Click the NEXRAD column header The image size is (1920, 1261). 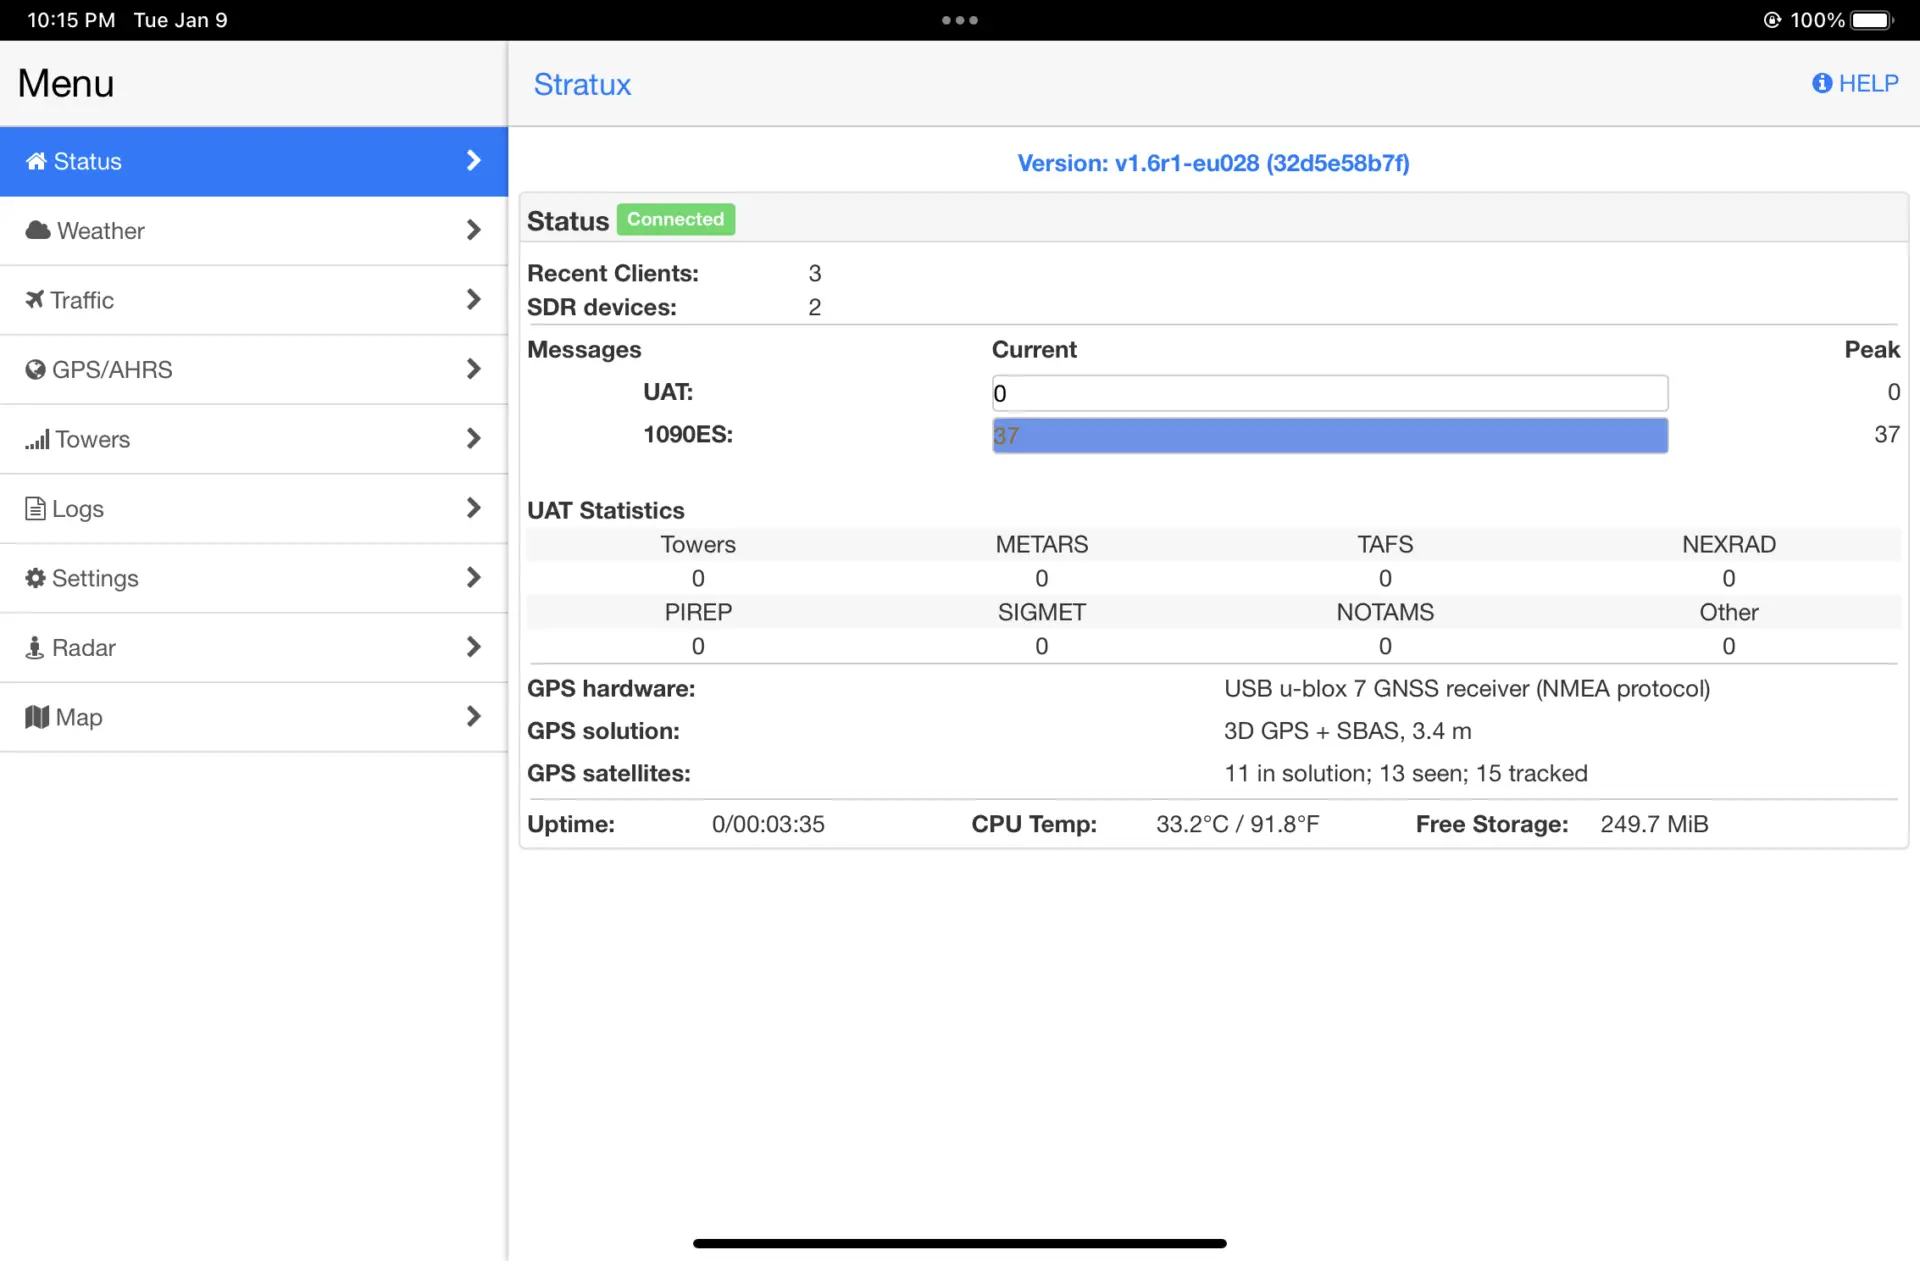[1729, 544]
